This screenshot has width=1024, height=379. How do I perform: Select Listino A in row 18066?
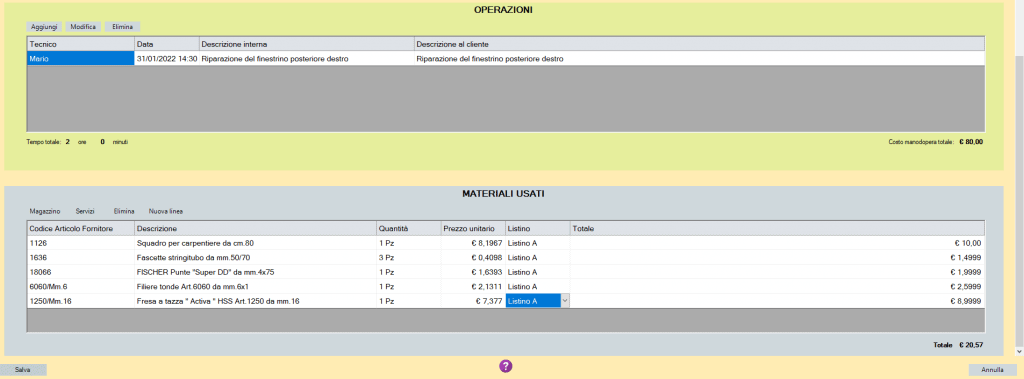click(x=537, y=272)
